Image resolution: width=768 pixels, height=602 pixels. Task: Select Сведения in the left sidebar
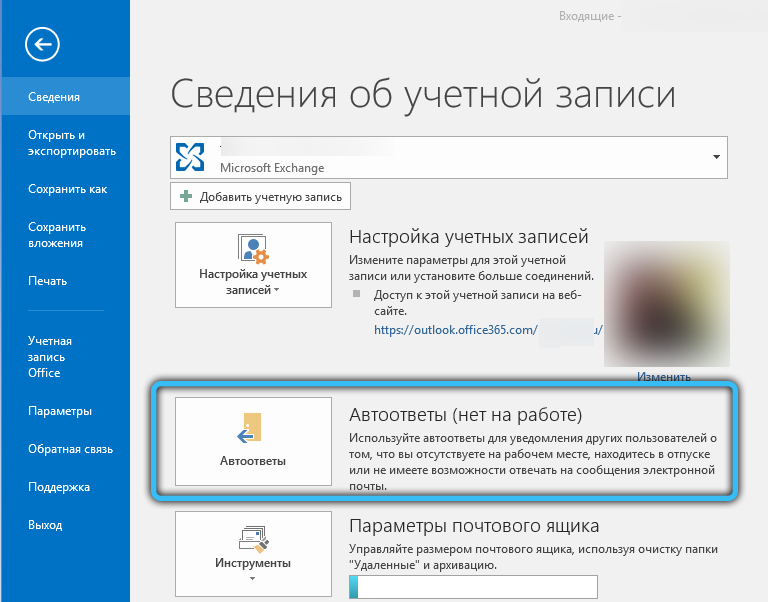click(x=54, y=97)
